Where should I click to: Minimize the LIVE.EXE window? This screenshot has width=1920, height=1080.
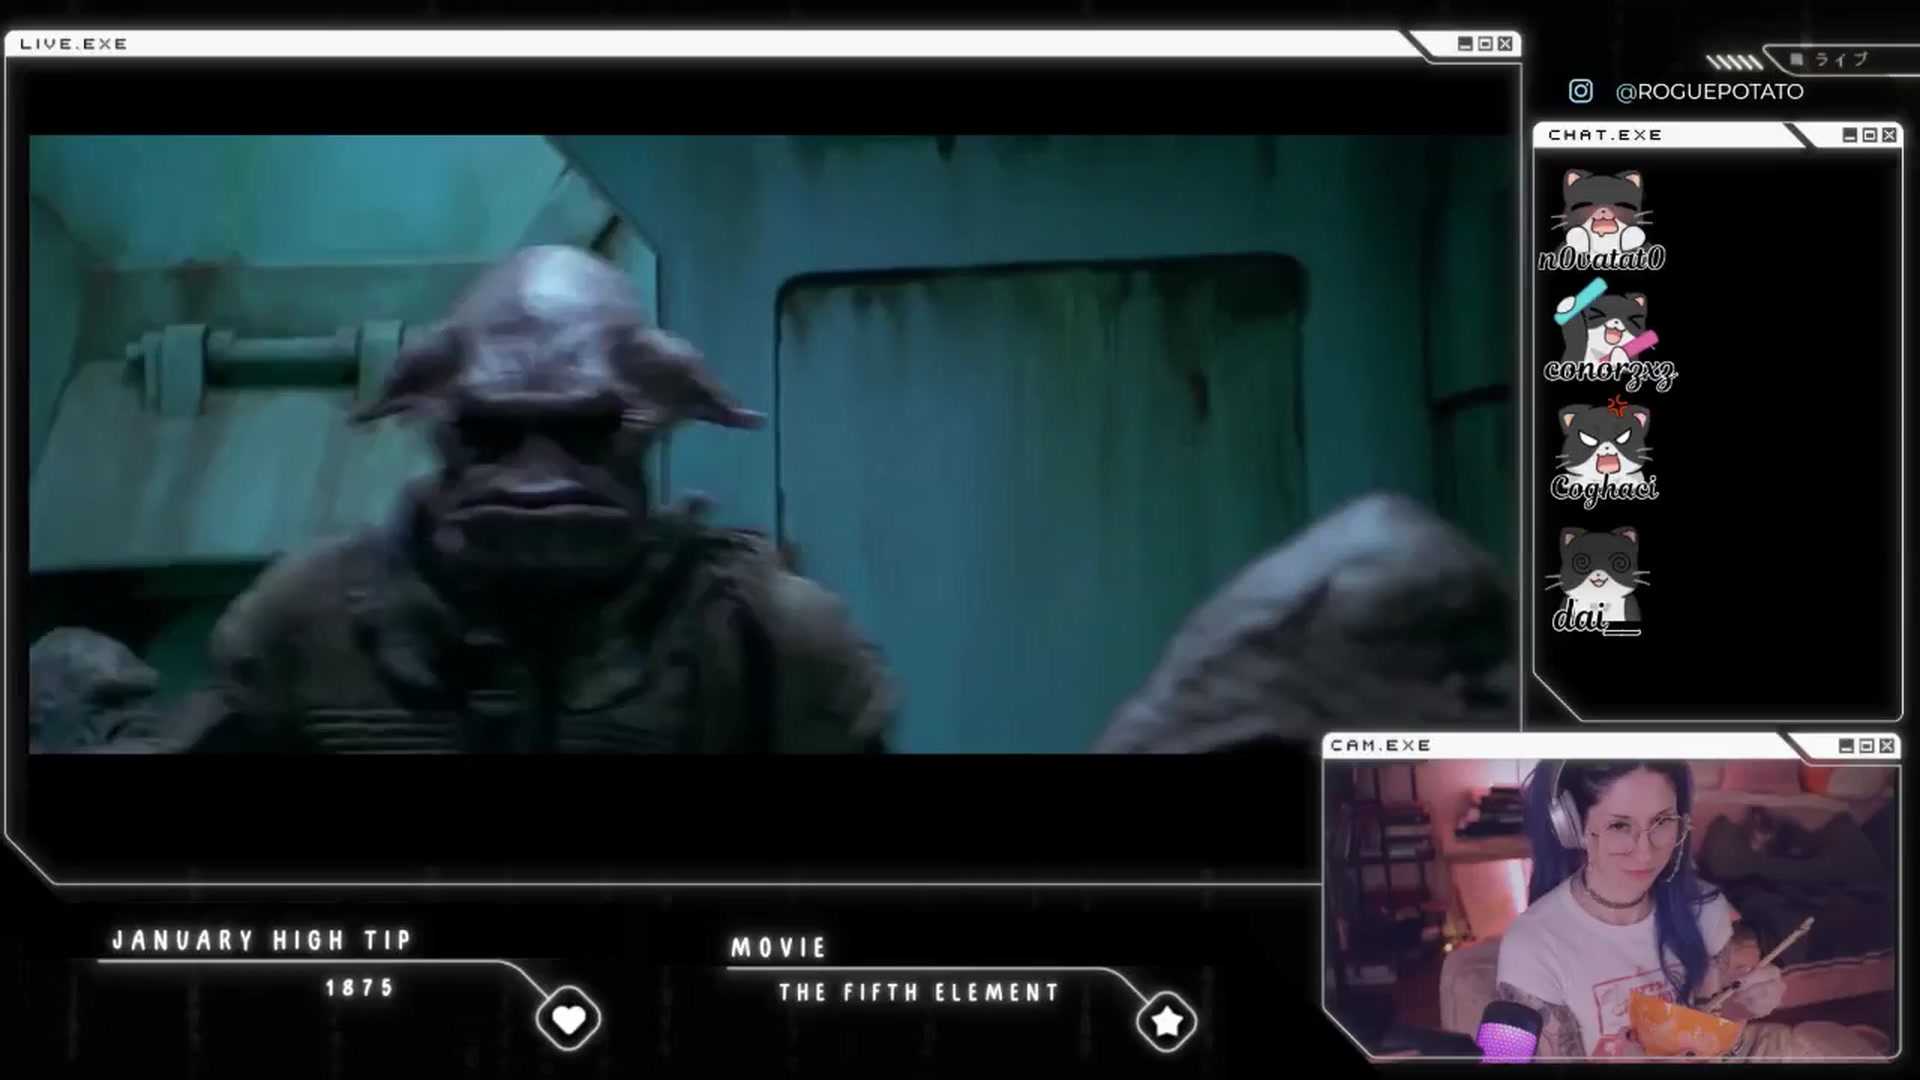click(x=1465, y=44)
